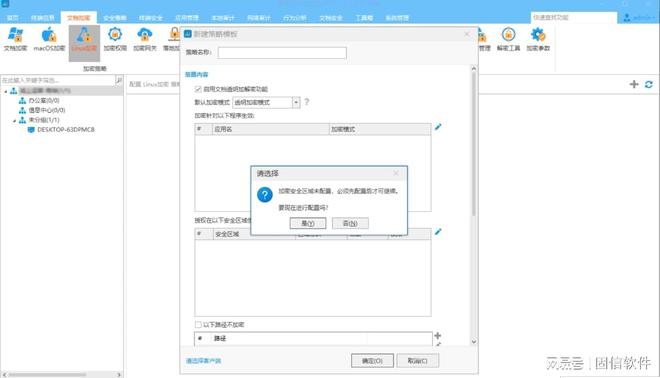Select DESKTOP-63DPMC8 in the tree
The image size is (660, 378).
click(x=66, y=130)
